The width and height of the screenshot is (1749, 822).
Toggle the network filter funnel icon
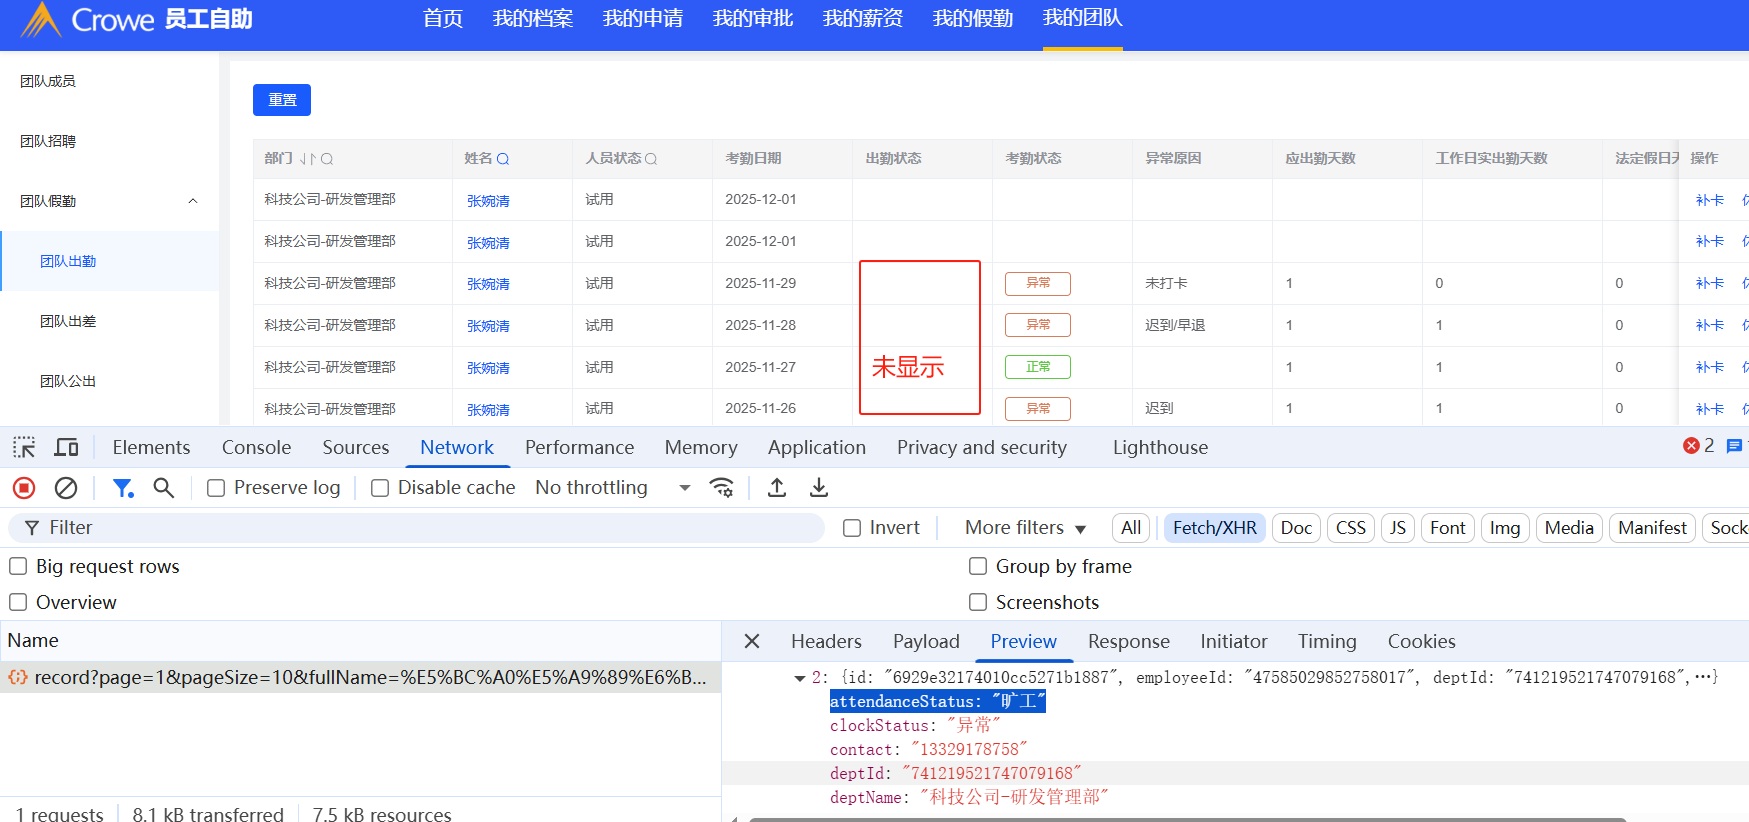[x=123, y=488]
